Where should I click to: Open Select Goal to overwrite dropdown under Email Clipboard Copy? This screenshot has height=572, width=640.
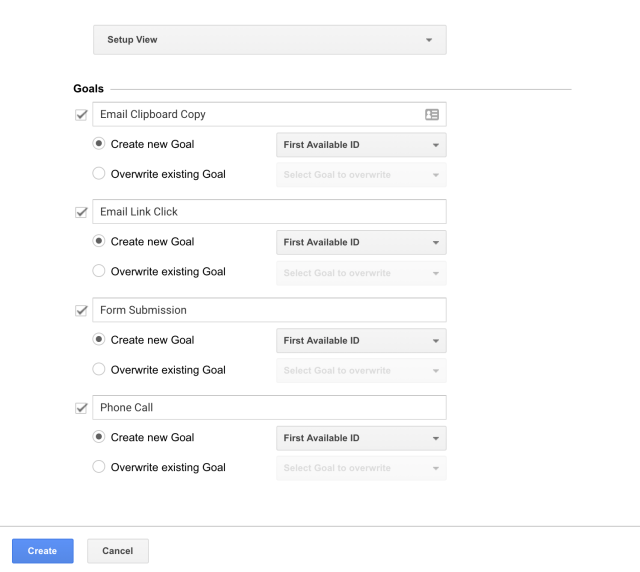(361, 175)
